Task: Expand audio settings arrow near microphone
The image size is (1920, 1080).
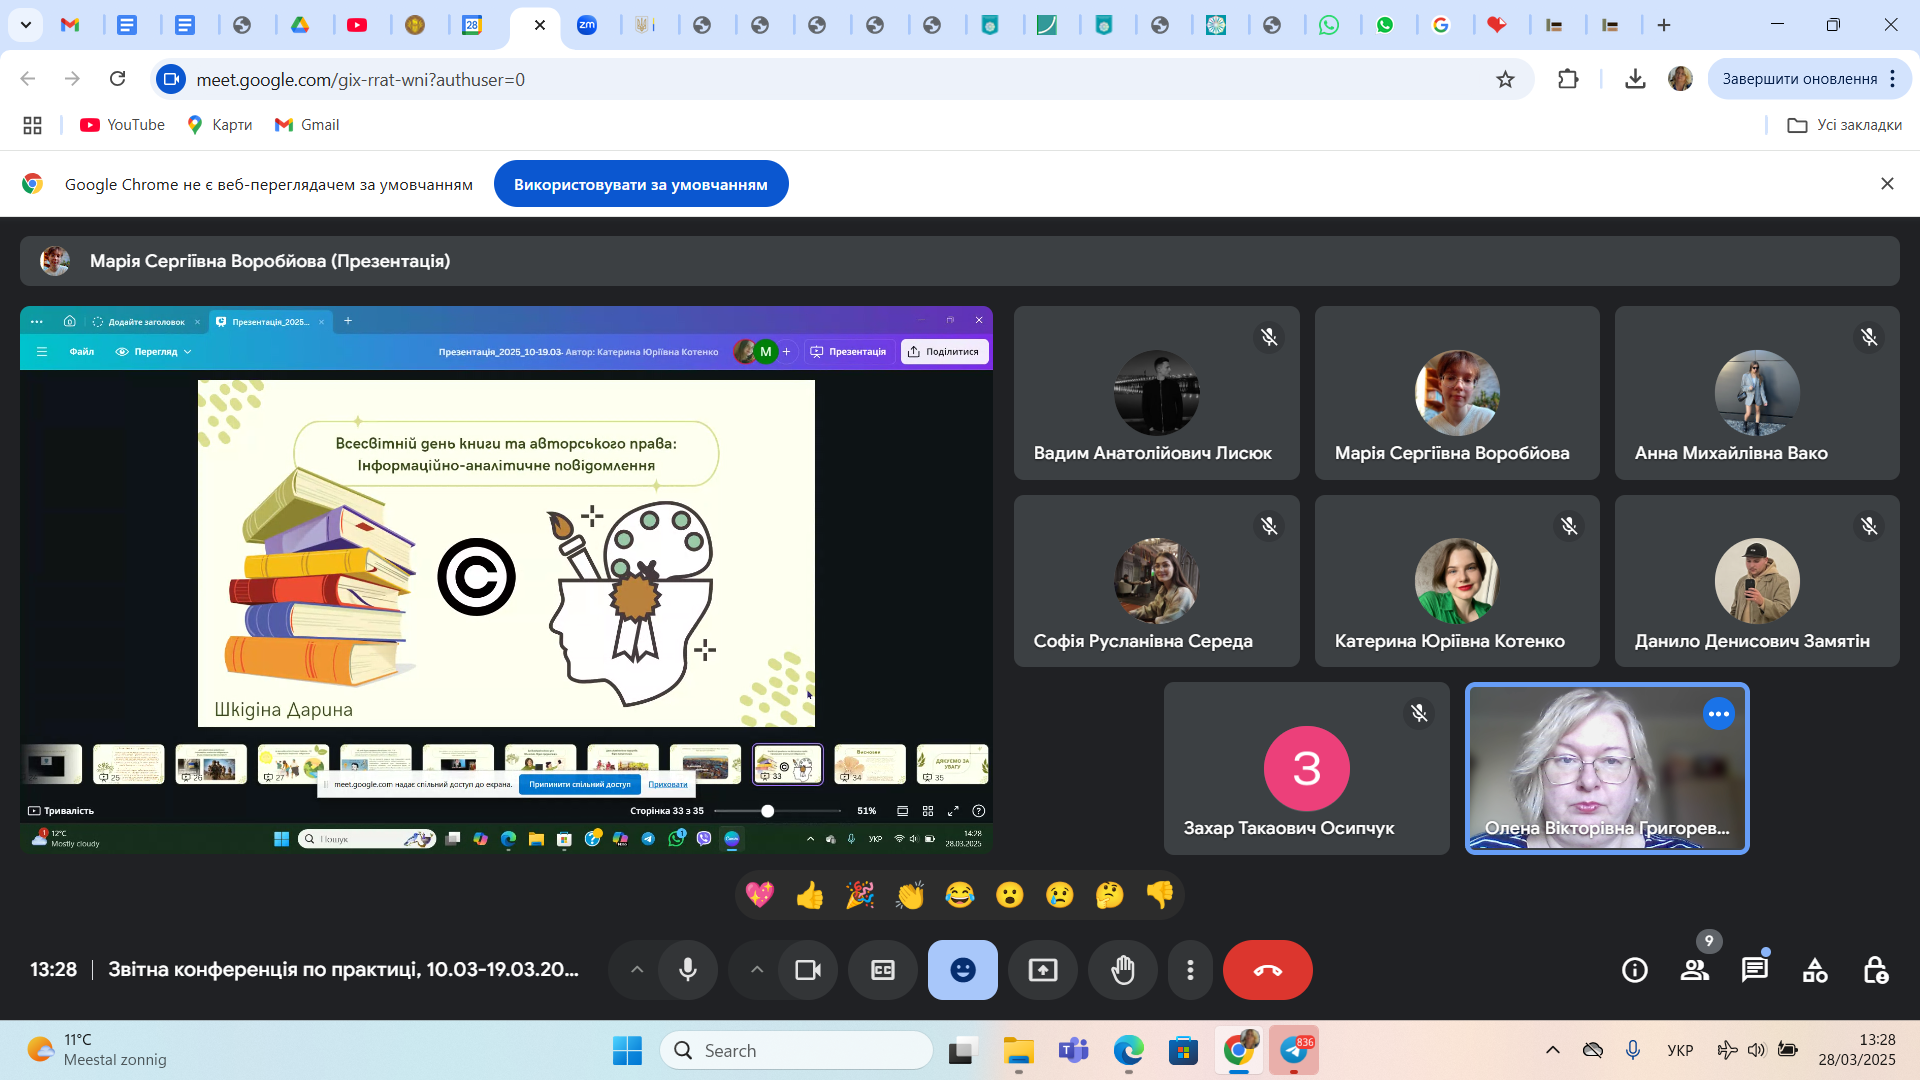Action: coord(637,970)
